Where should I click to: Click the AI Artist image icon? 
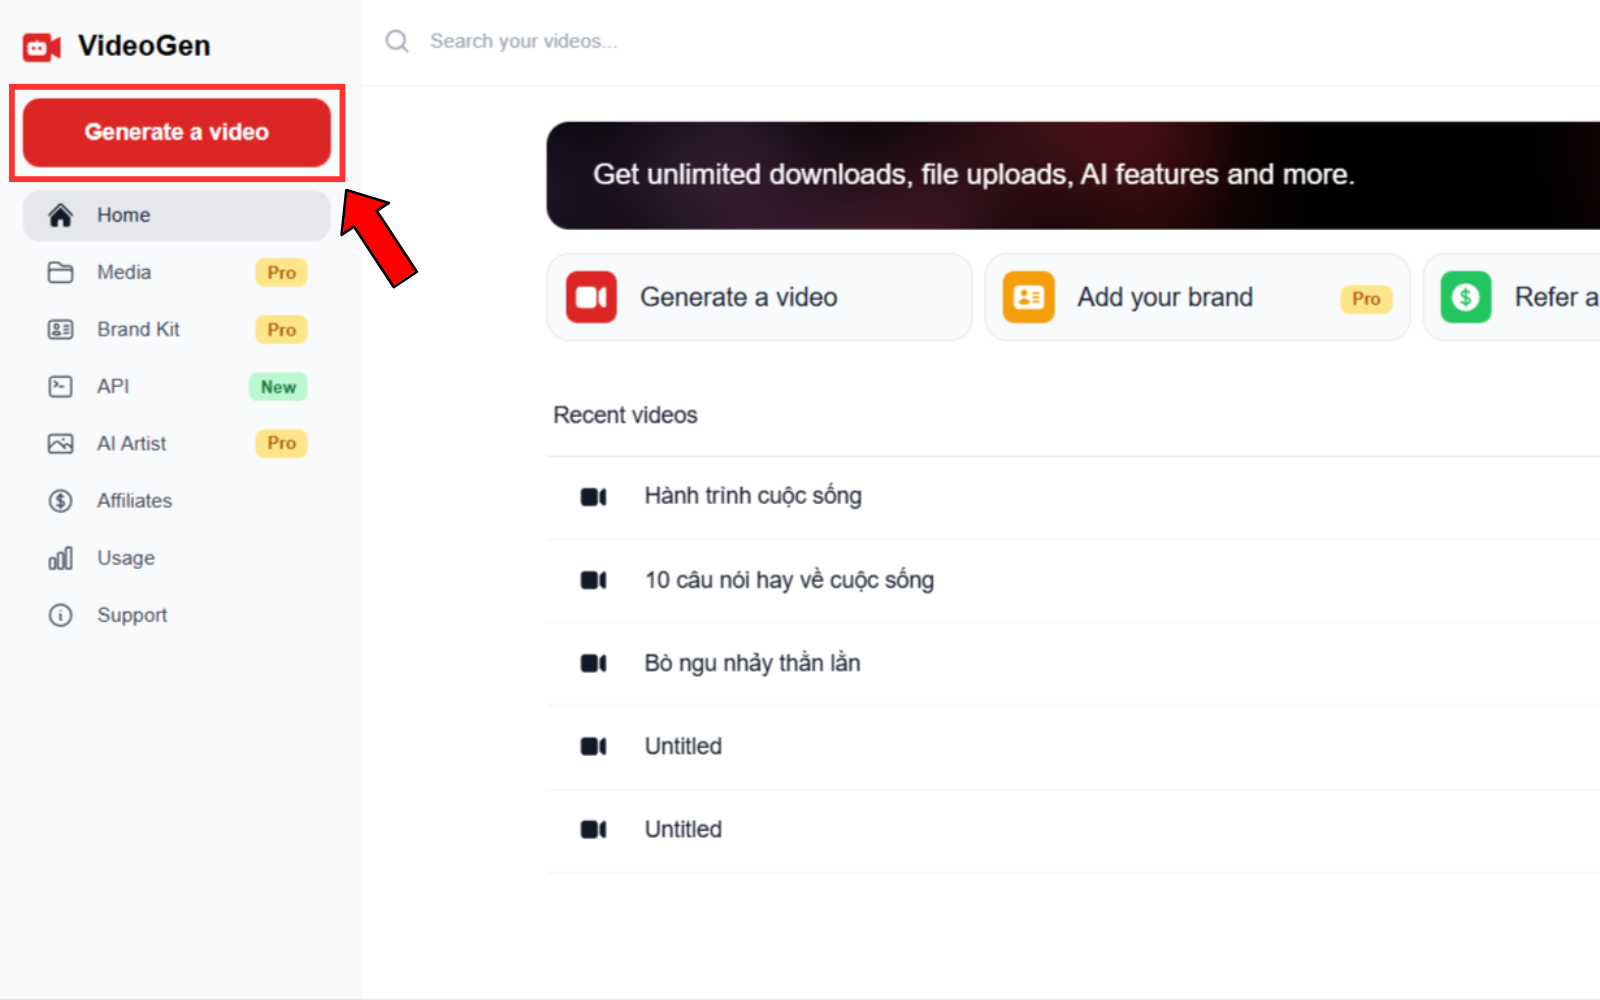tap(60, 443)
